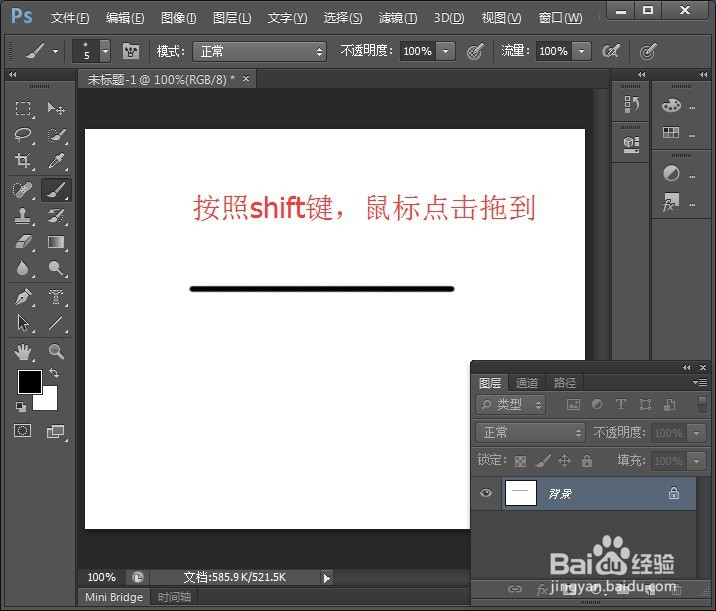Select the Brush tool in toolbox
716x611 pixels.
(56, 190)
